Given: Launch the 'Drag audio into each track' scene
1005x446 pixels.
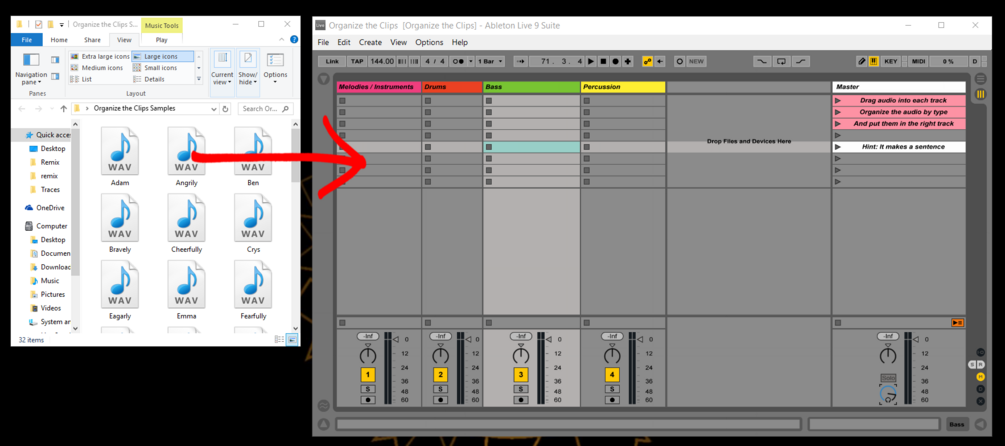Looking at the screenshot, I should pyautogui.click(x=837, y=101).
